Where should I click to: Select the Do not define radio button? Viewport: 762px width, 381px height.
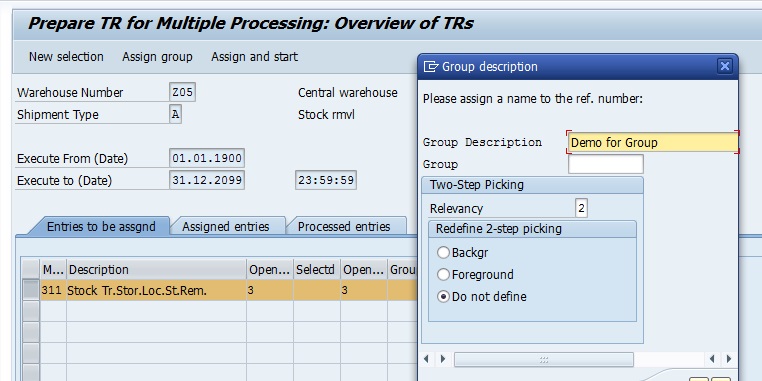[x=443, y=296]
